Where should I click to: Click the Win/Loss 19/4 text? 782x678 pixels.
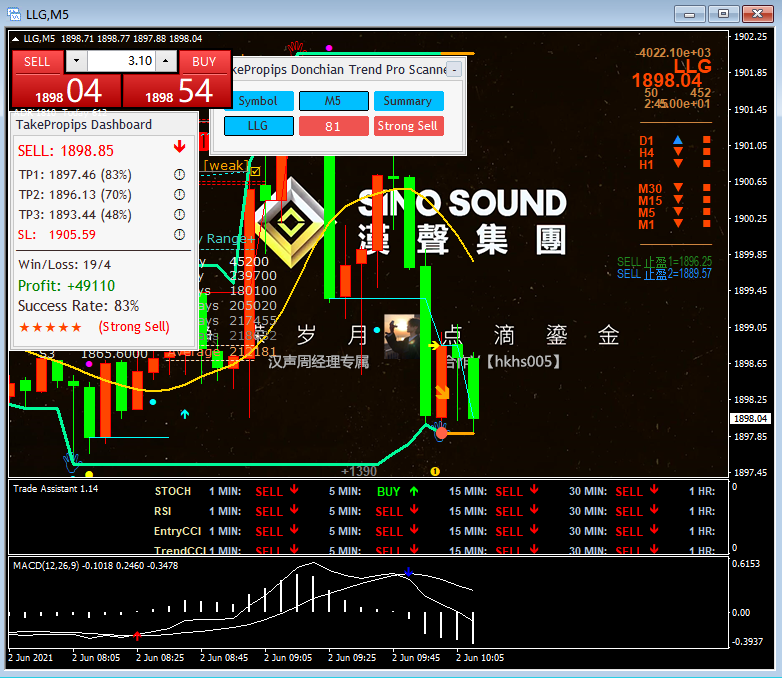pyautogui.click(x=64, y=264)
